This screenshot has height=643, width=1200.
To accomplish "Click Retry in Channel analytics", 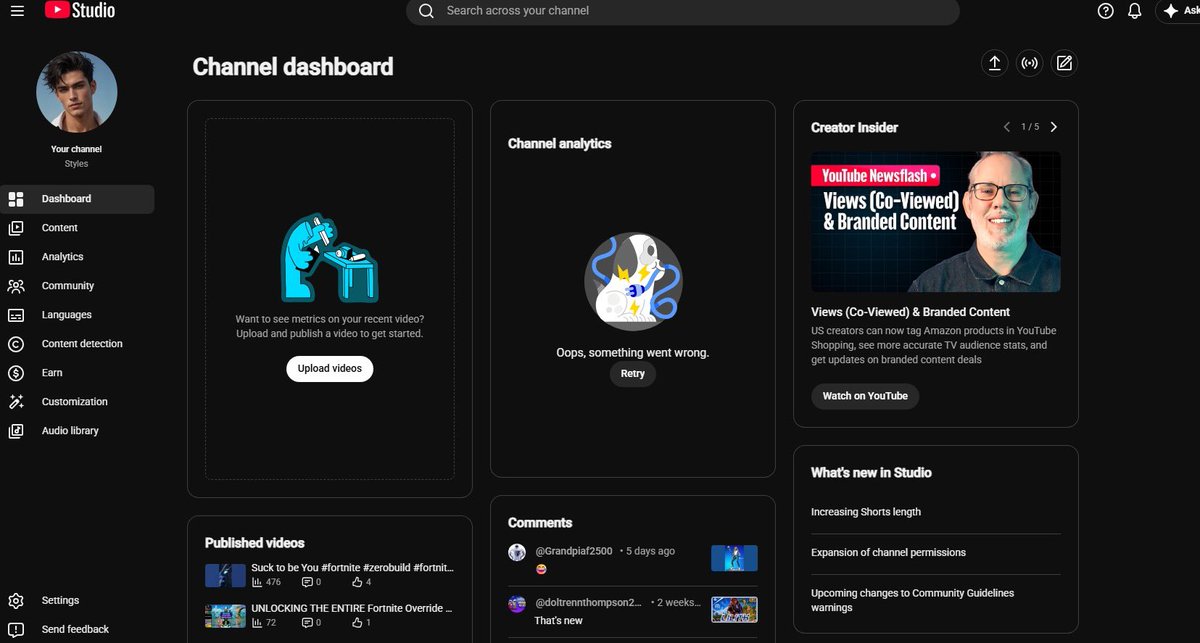I will coord(633,374).
